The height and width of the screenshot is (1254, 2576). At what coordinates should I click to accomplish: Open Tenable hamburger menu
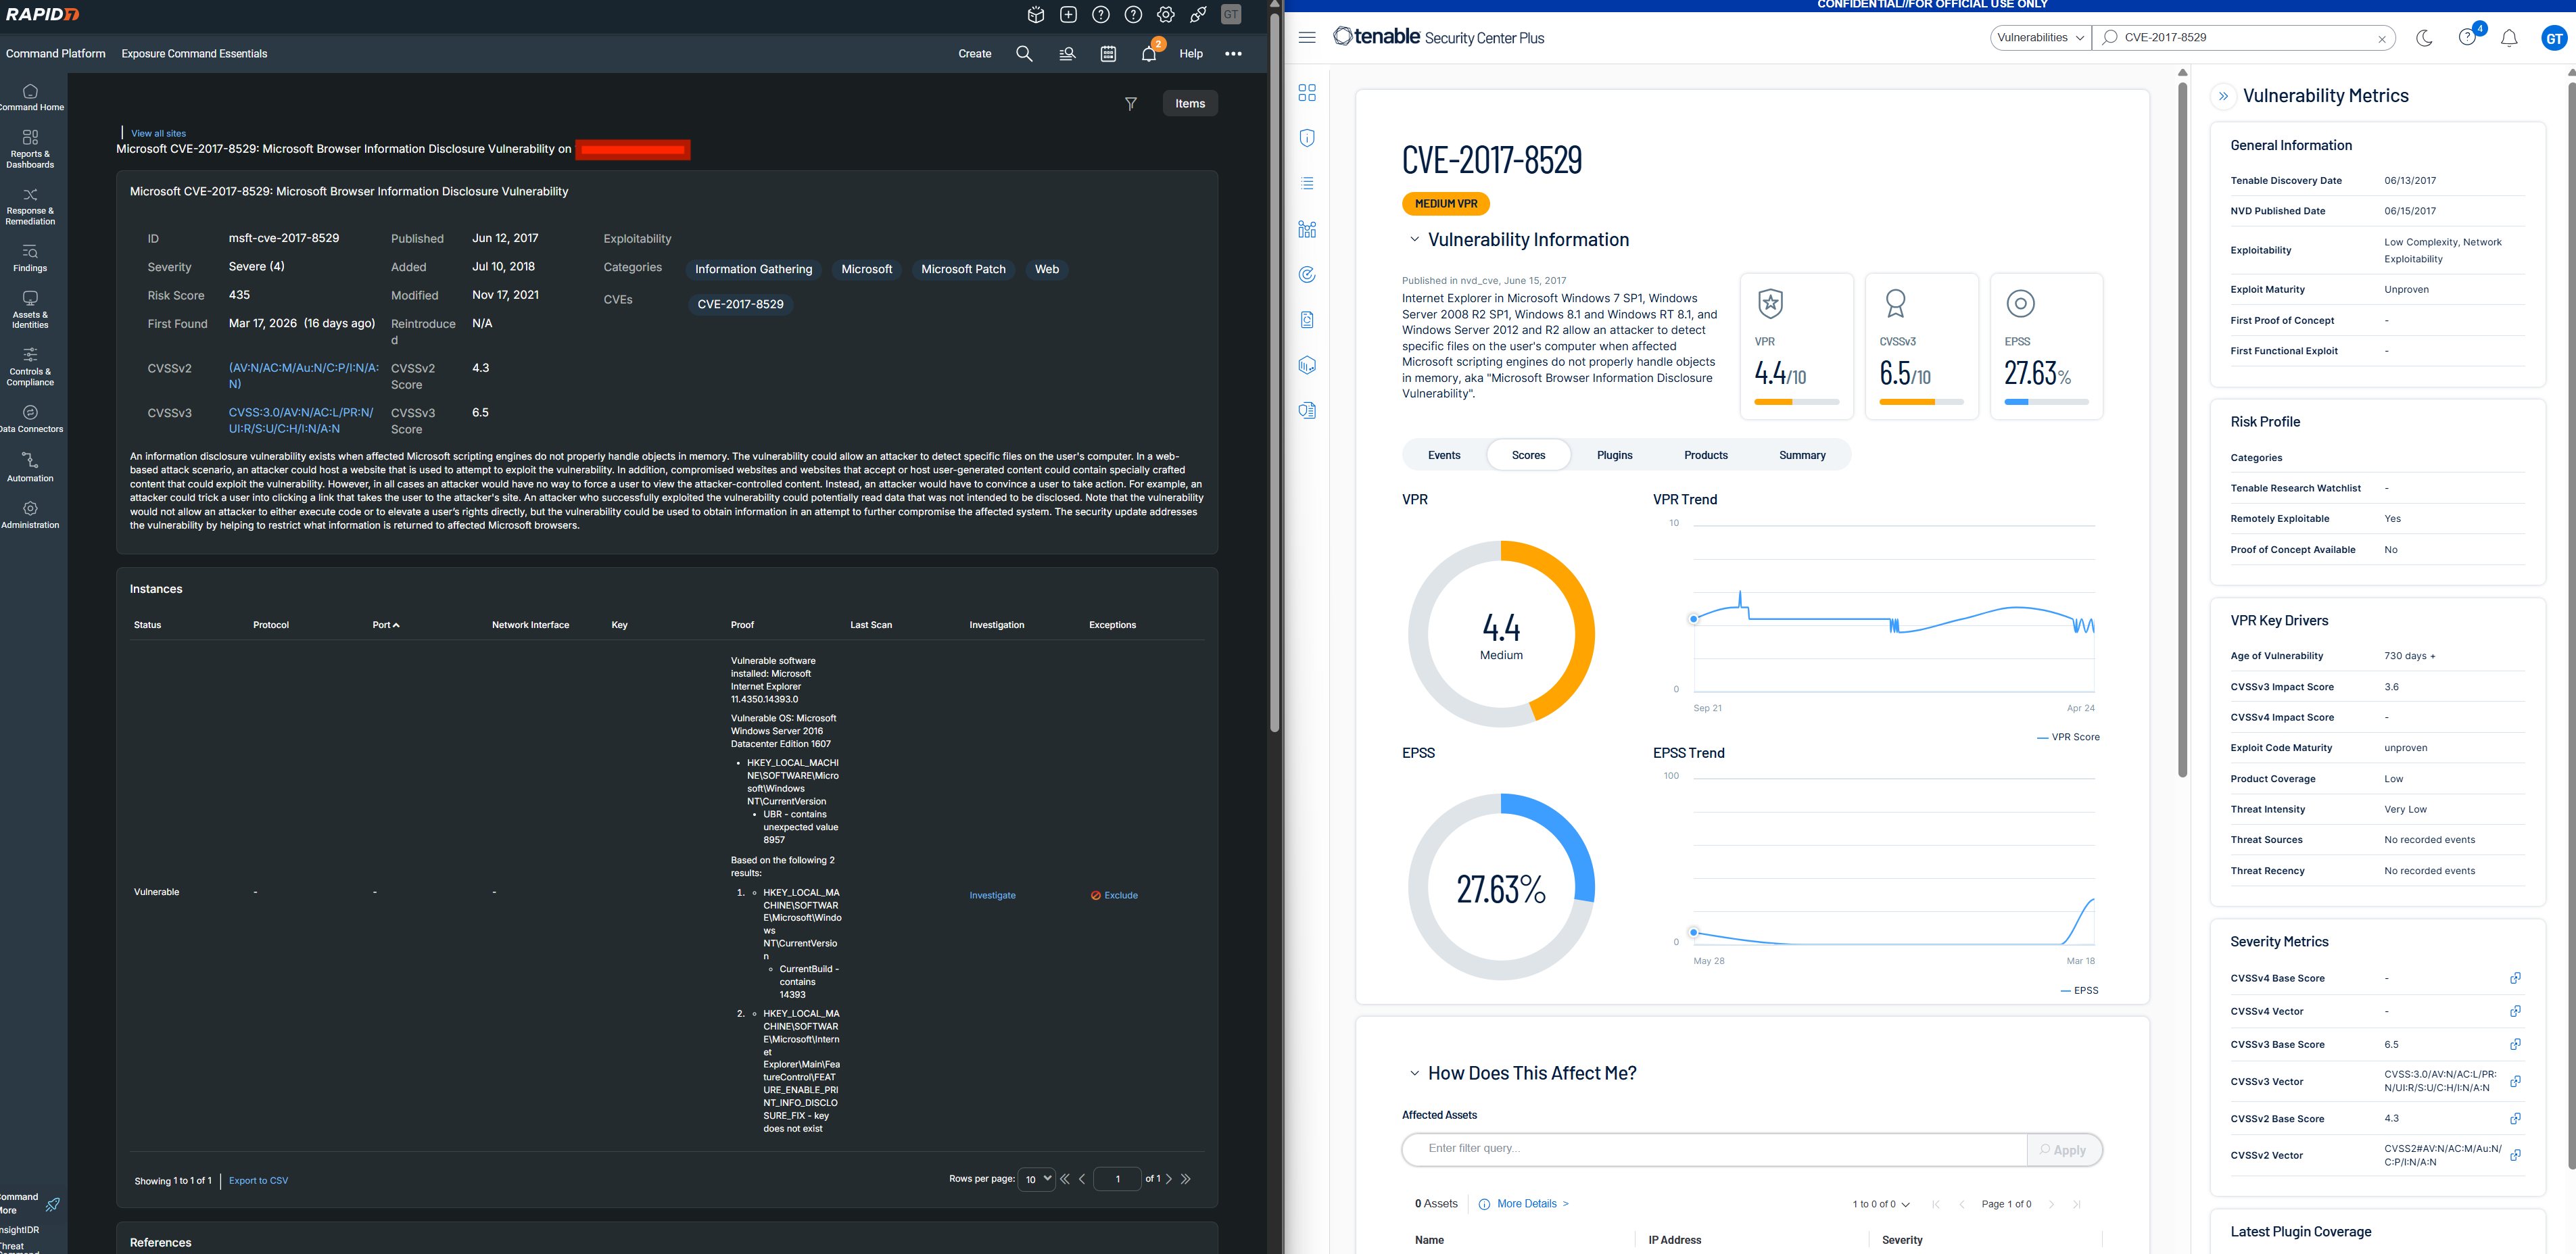(1307, 38)
